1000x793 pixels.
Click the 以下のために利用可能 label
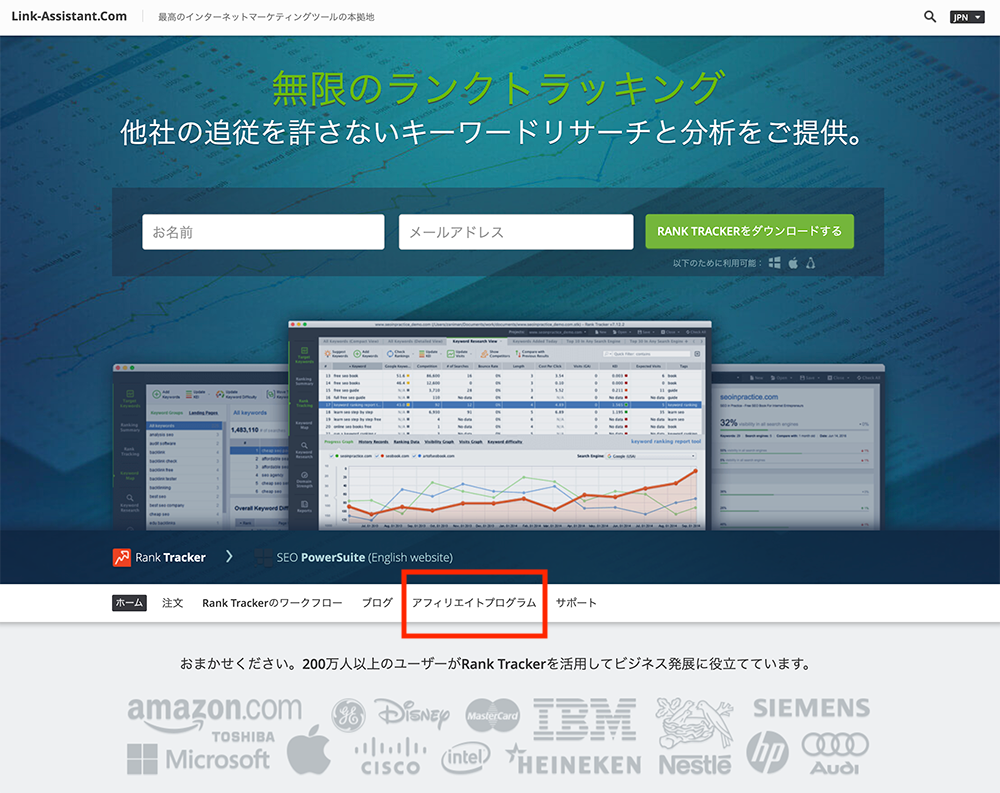(x=717, y=263)
